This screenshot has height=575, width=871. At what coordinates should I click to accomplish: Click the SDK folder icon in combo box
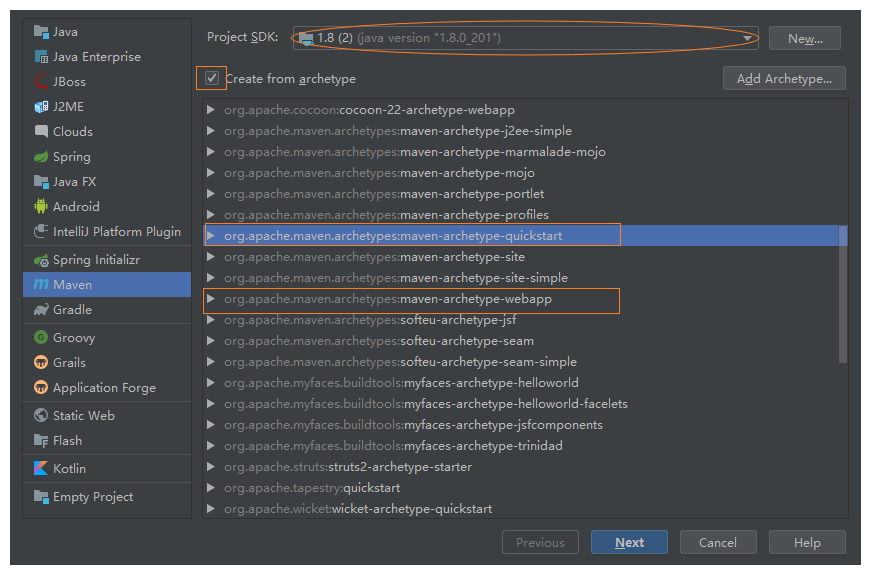coord(306,38)
